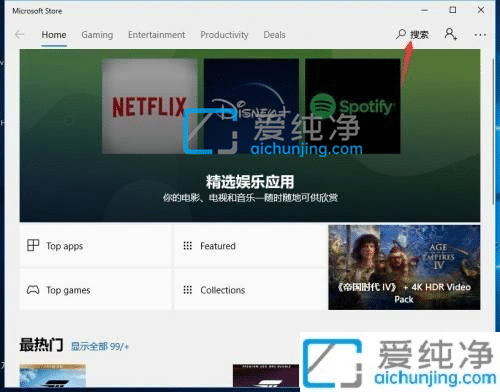Click the 搜索 search label
The image size is (500, 392).
point(419,35)
